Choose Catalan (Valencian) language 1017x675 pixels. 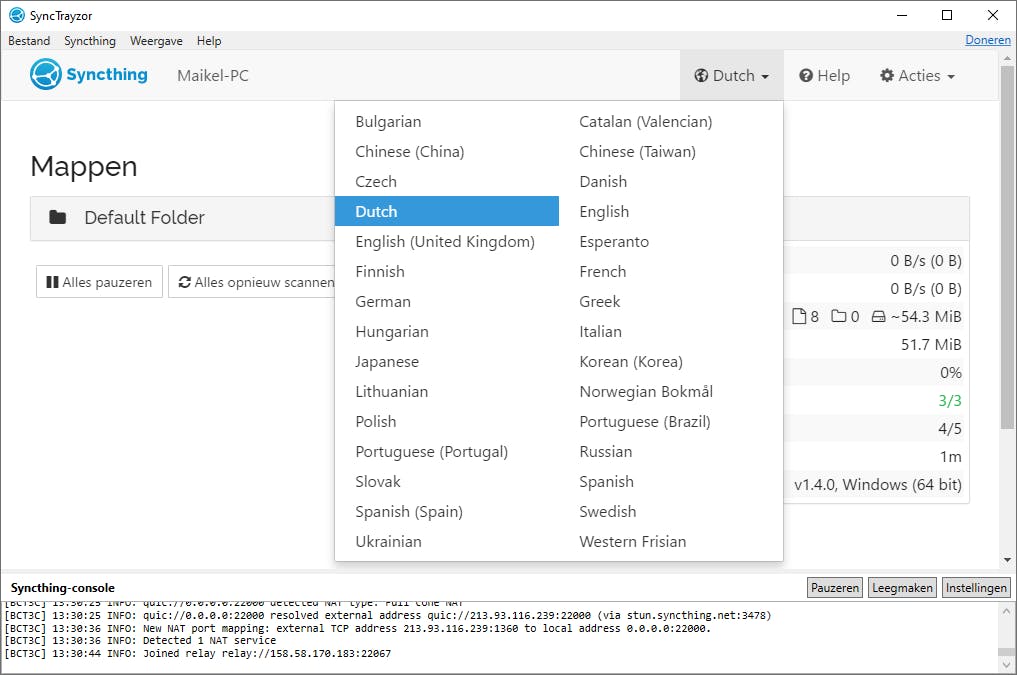pyautogui.click(x=671, y=121)
